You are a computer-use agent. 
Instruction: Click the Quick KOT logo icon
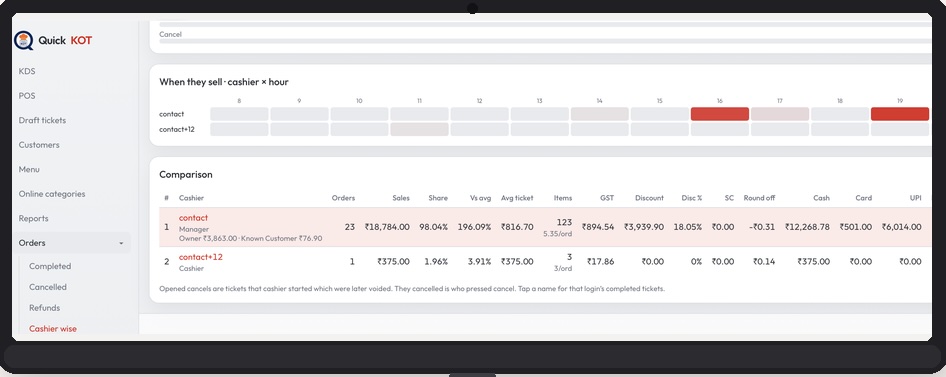click(24, 40)
